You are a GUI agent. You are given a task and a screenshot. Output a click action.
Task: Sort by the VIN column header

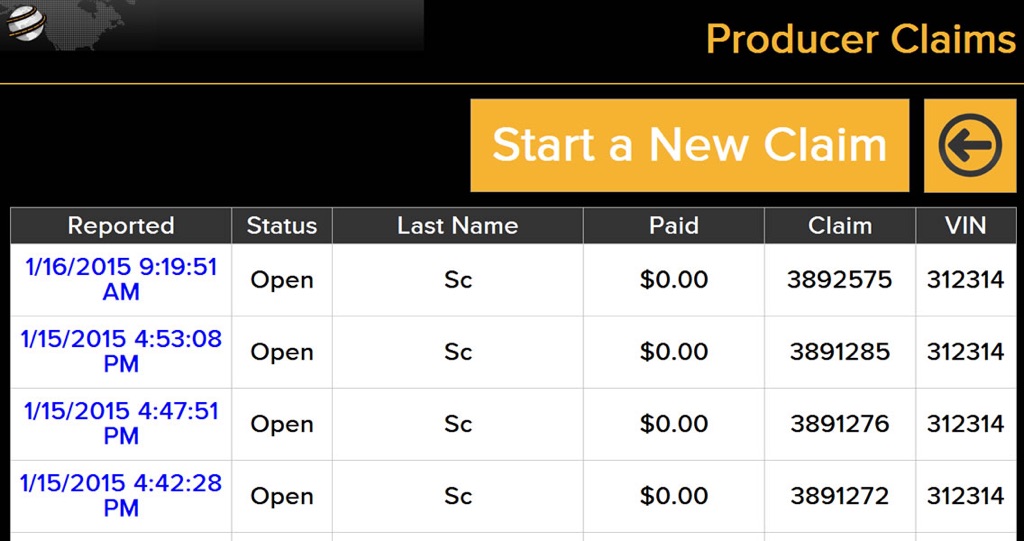click(966, 226)
